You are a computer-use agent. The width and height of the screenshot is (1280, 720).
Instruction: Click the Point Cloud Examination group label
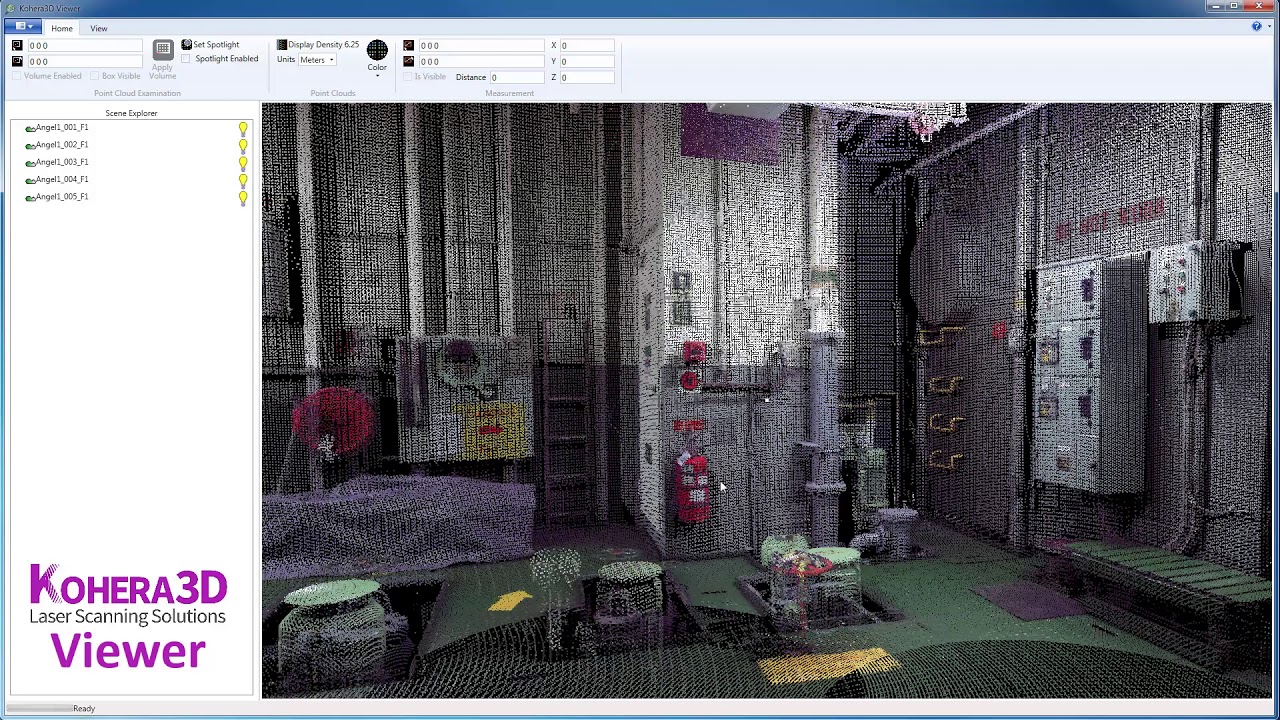[137, 93]
